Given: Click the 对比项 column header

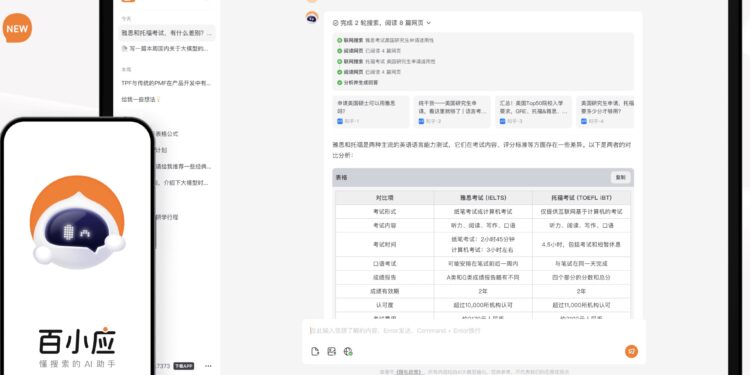Looking at the screenshot, I should (x=385, y=198).
